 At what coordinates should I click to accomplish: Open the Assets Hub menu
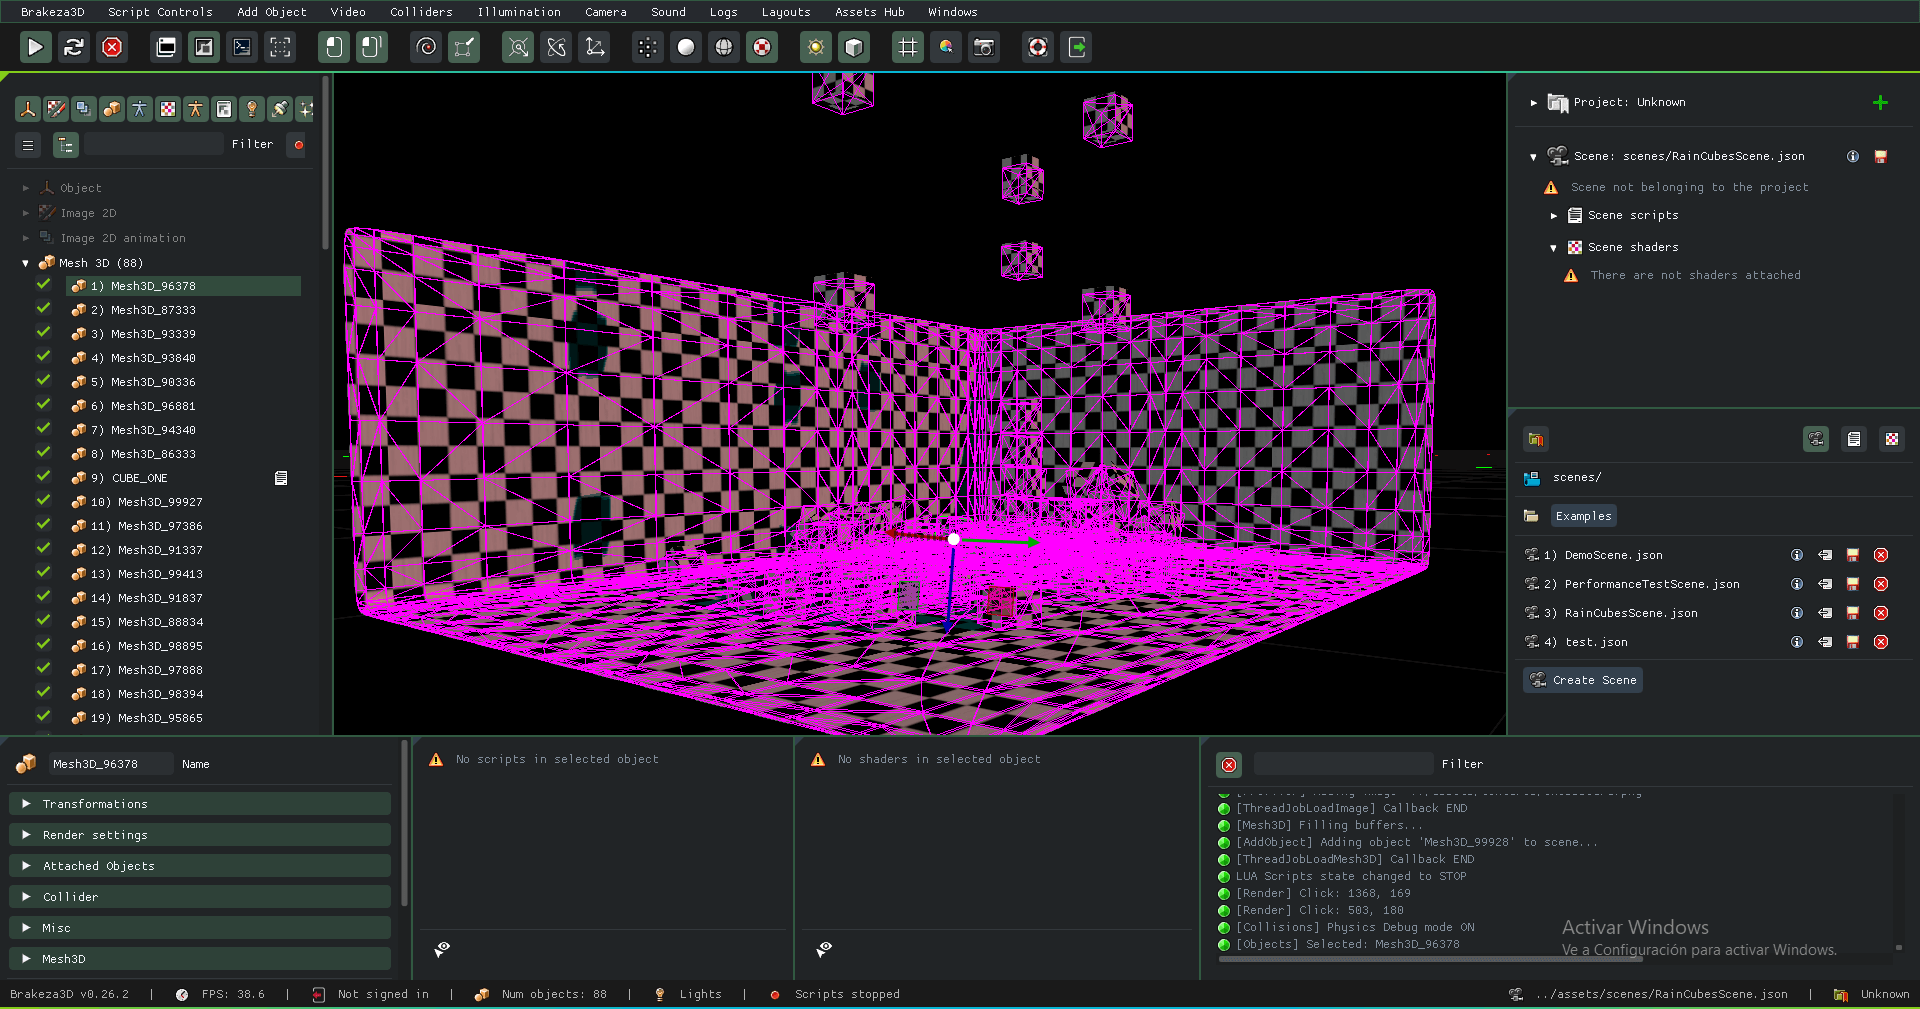pyautogui.click(x=869, y=12)
